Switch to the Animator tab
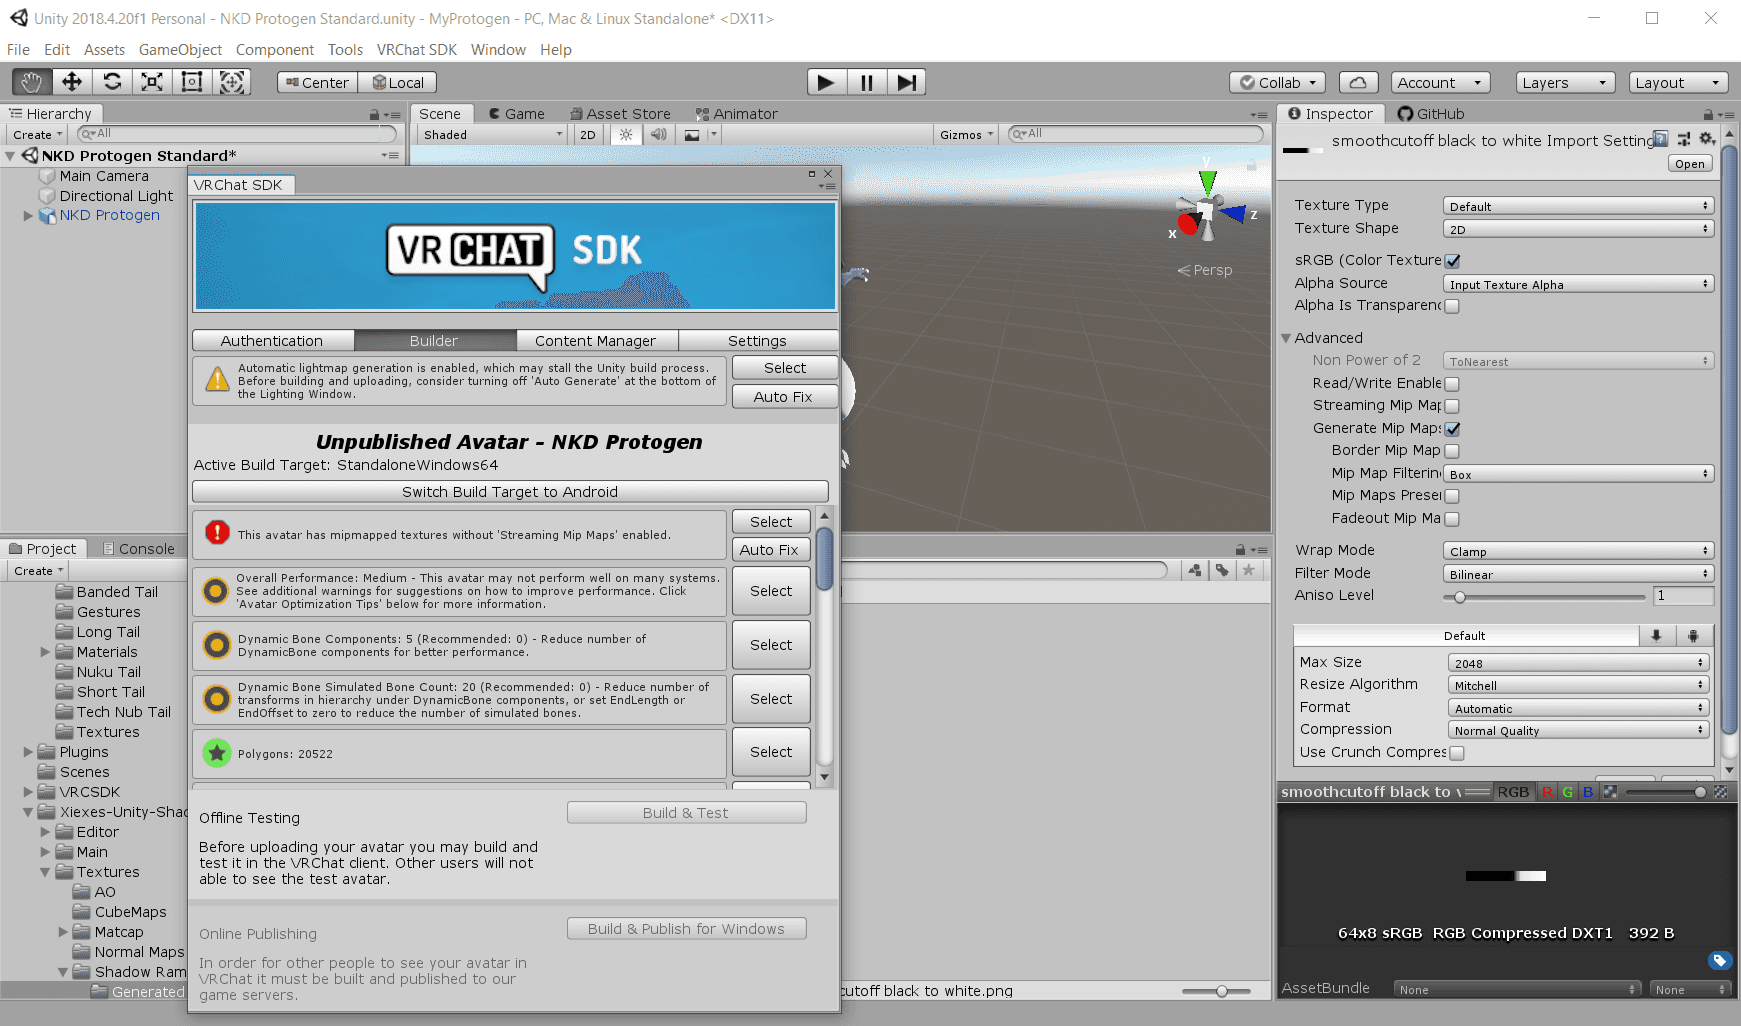 tap(736, 114)
